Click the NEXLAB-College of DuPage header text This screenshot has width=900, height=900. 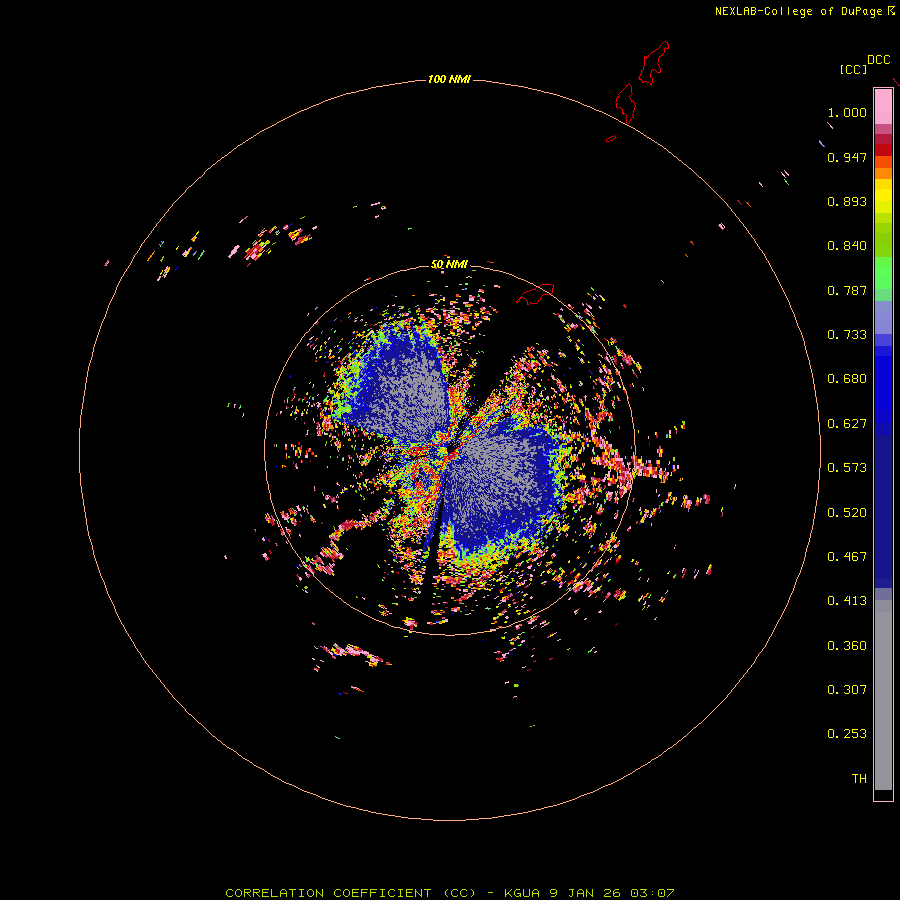point(804,11)
